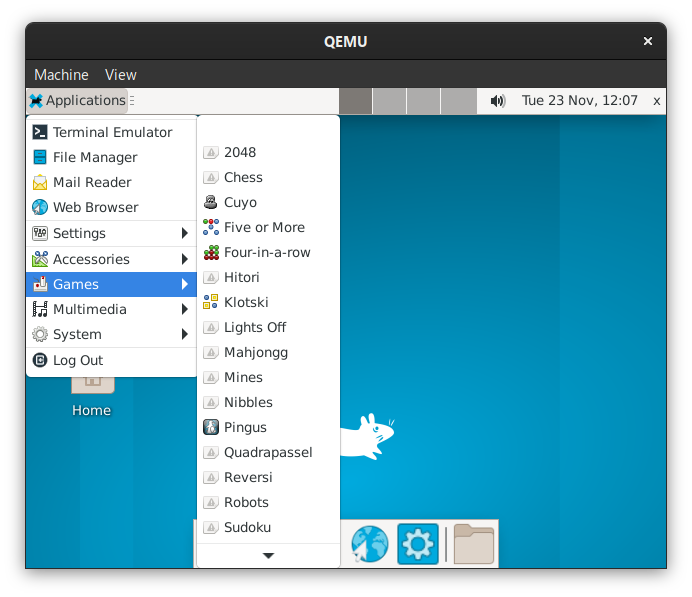
Task: Click the Mail Reader envelope icon
Action: point(40,182)
